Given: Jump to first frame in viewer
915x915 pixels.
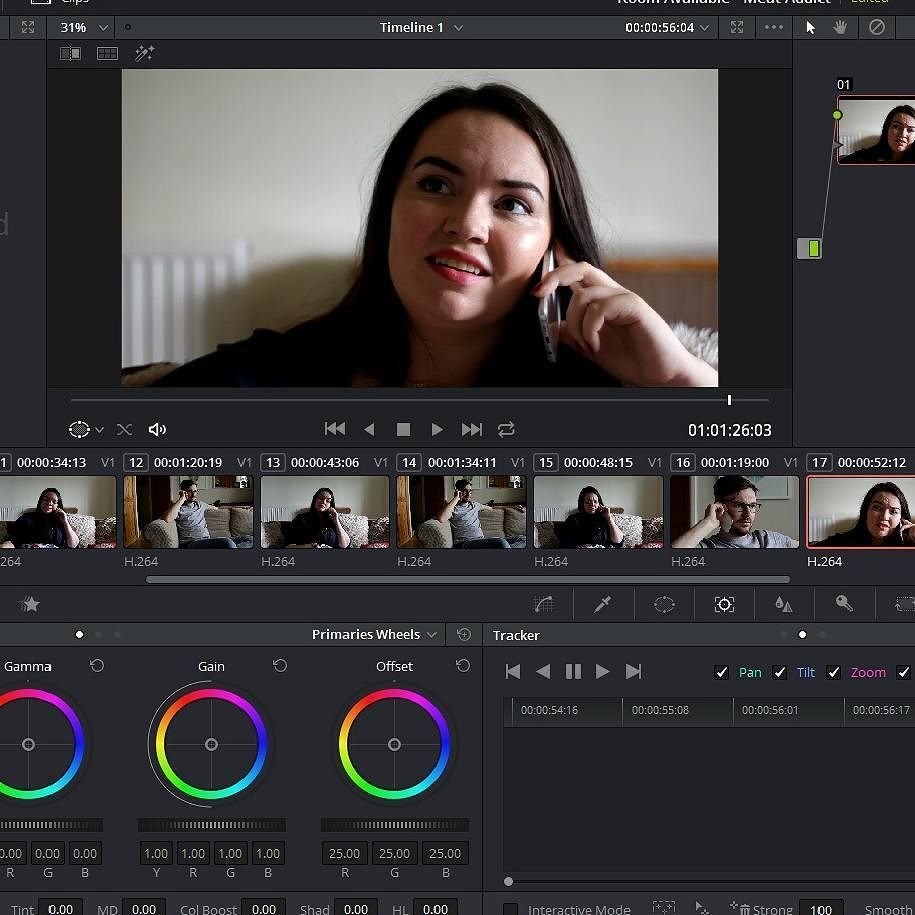Looking at the screenshot, I should click(x=335, y=429).
